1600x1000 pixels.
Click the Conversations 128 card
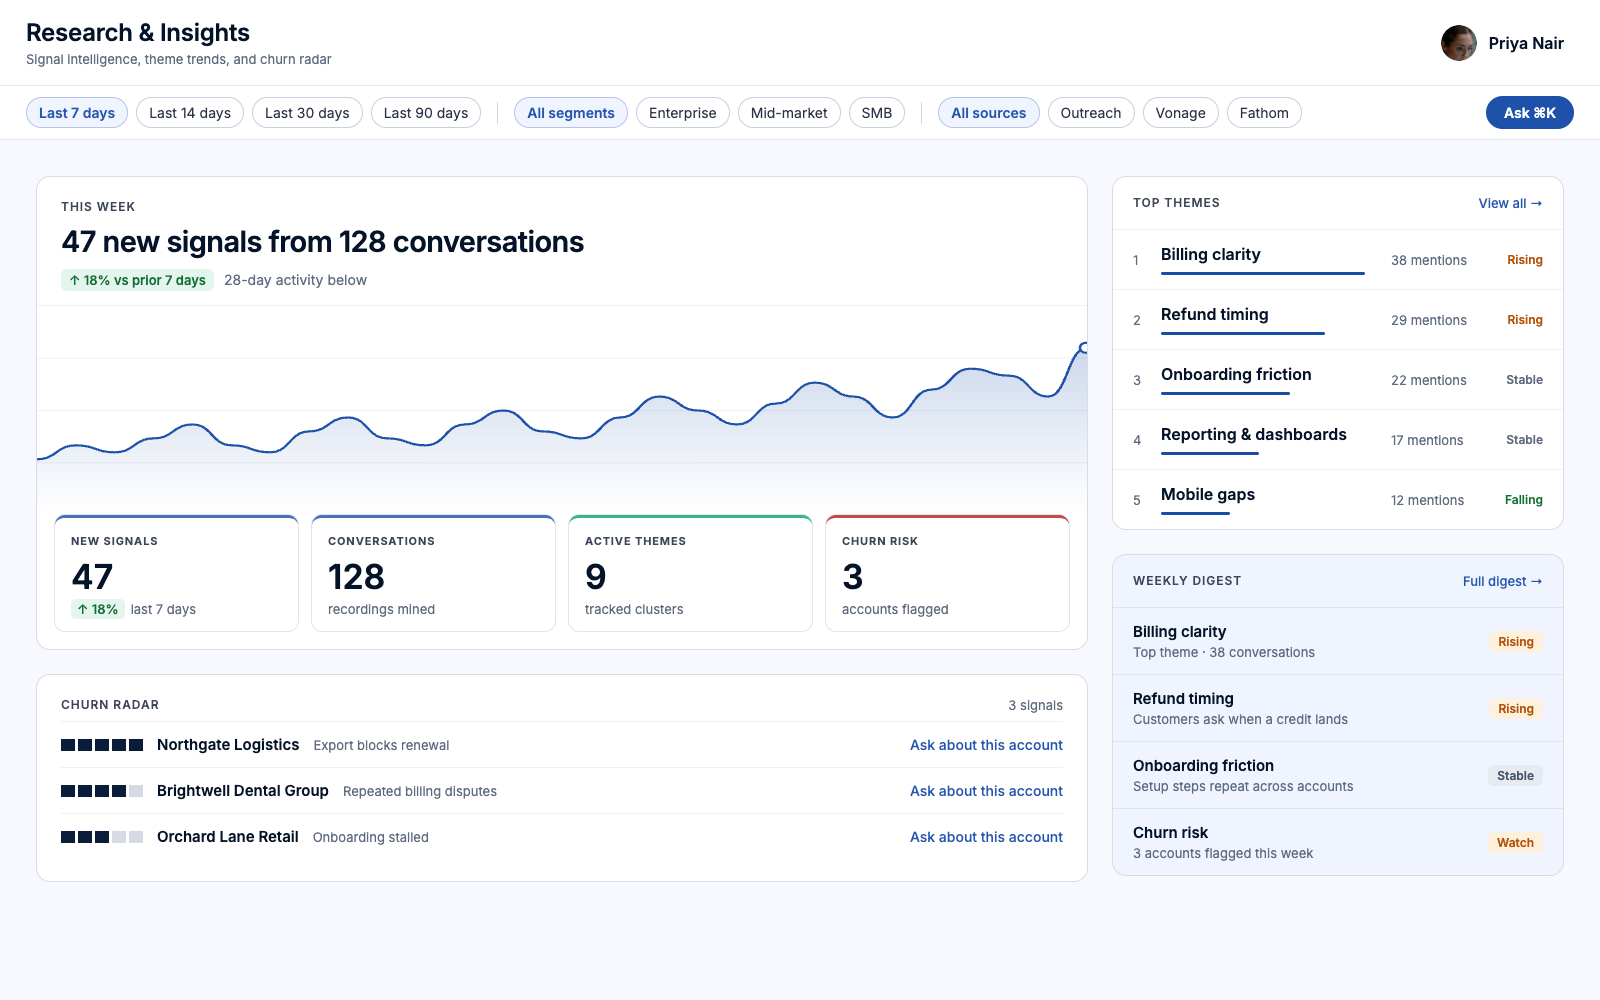(x=433, y=573)
